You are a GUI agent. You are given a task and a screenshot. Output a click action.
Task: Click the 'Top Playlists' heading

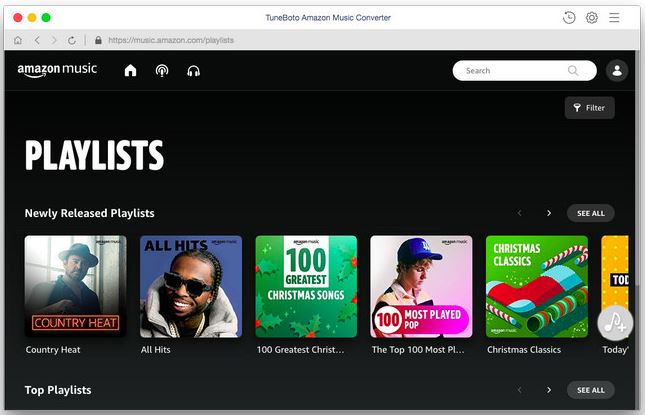click(58, 390)
